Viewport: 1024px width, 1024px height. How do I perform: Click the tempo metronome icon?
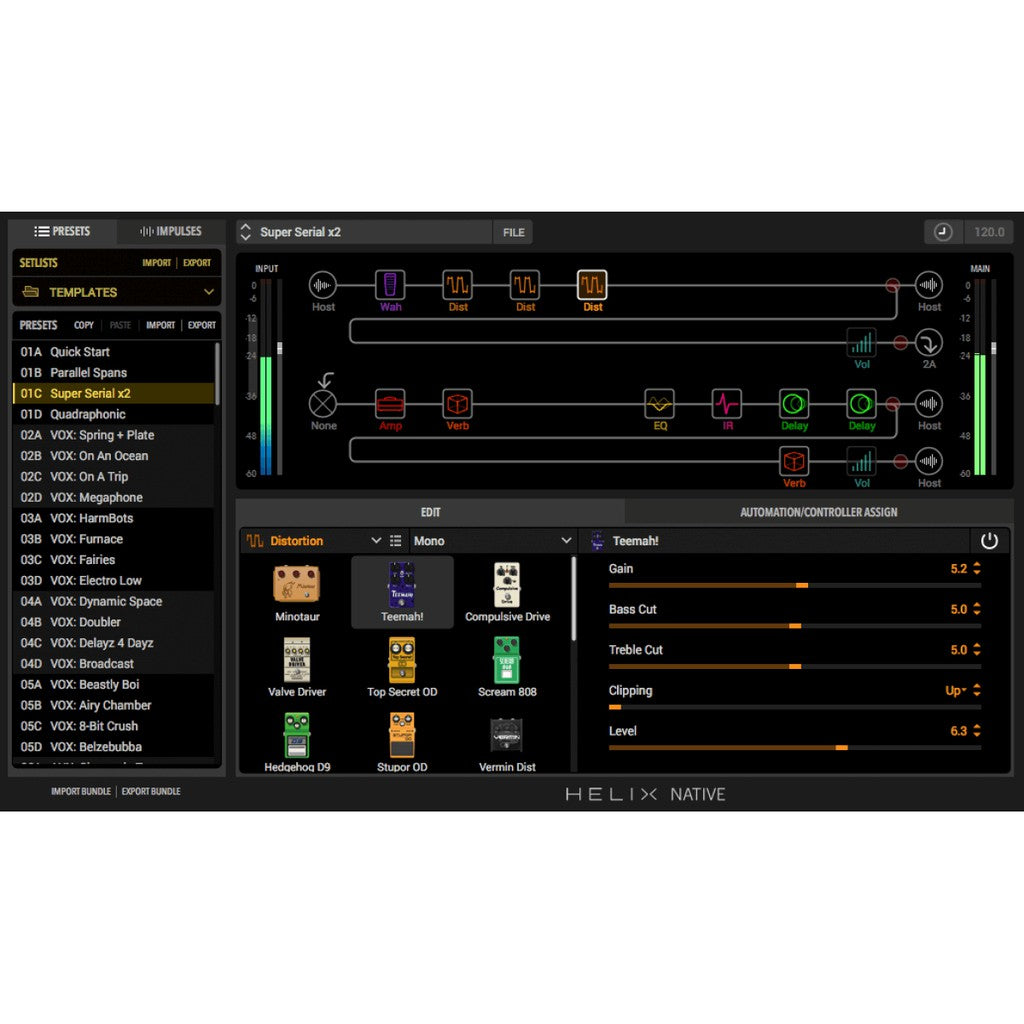pos(941,231)
